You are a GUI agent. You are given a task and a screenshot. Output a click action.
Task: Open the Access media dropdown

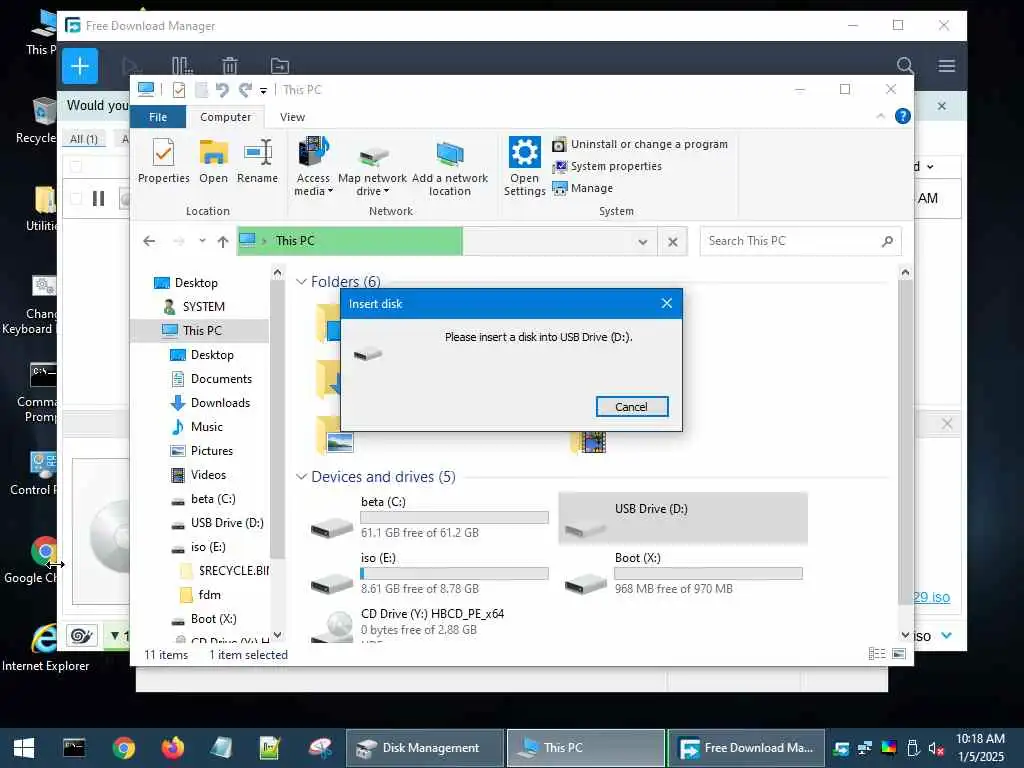pyautogui.click(x=313, y=167)
